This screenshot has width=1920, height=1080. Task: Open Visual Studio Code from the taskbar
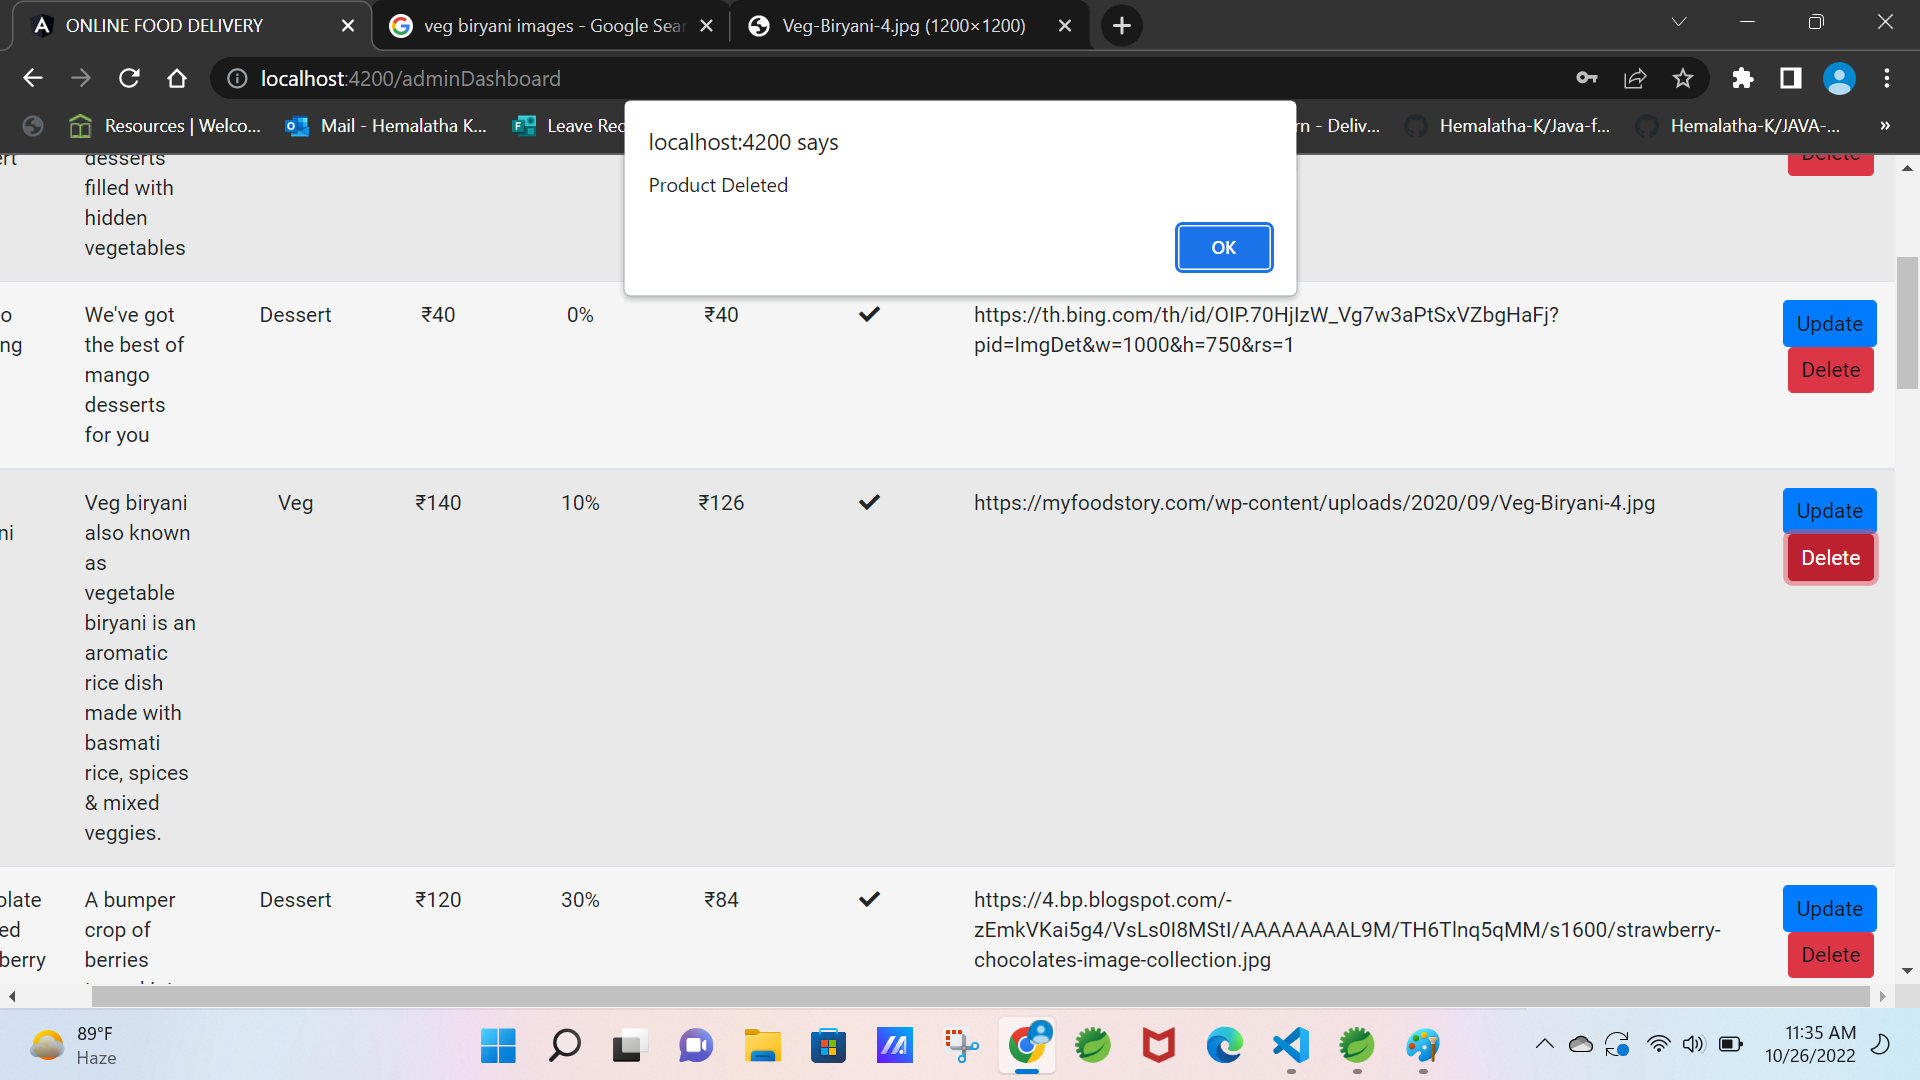point(1291,1046)
